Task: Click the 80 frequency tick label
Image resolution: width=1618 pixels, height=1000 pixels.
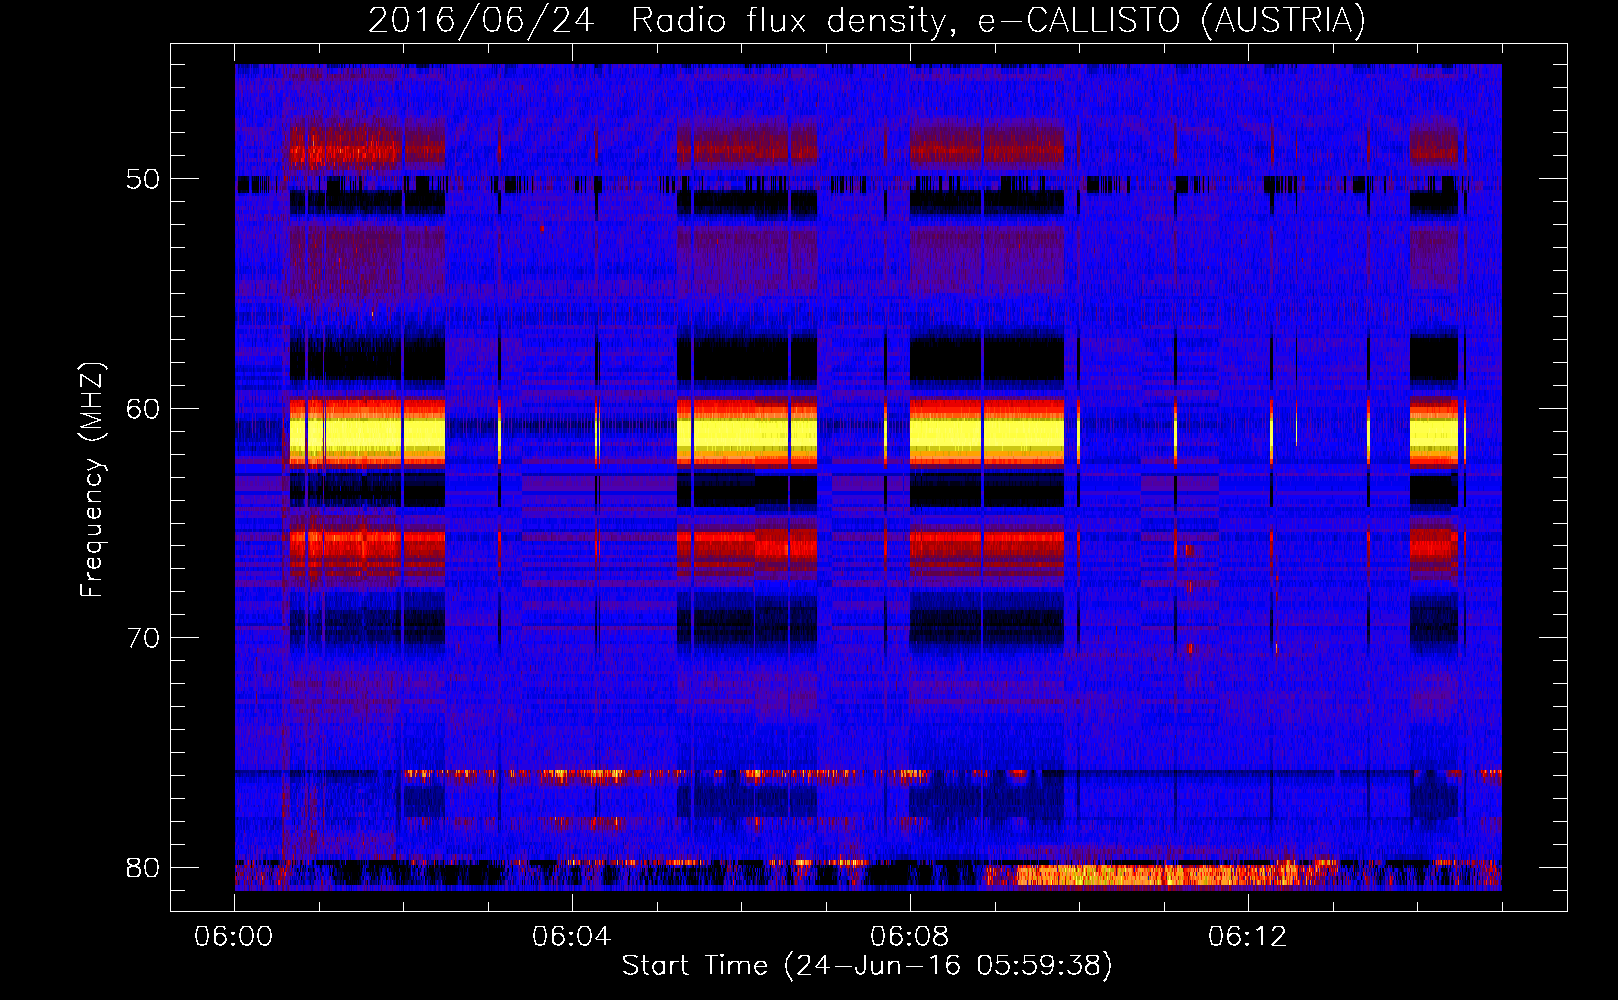Action: pos(143,867)
